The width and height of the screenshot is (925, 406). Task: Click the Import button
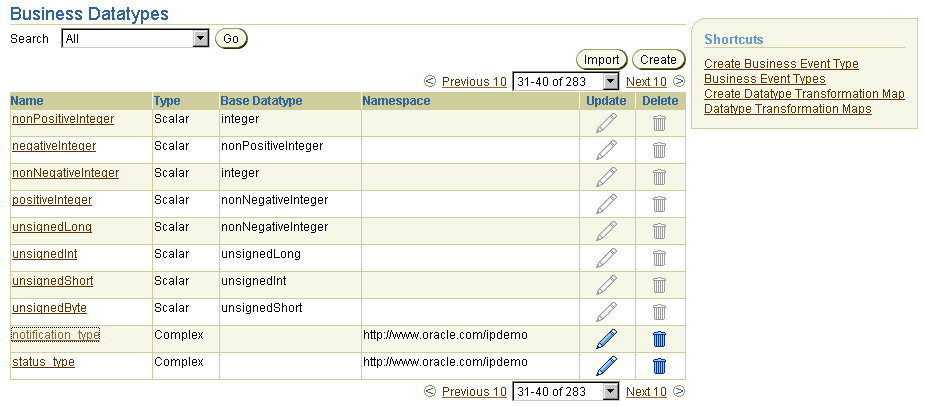coord(601,60)
